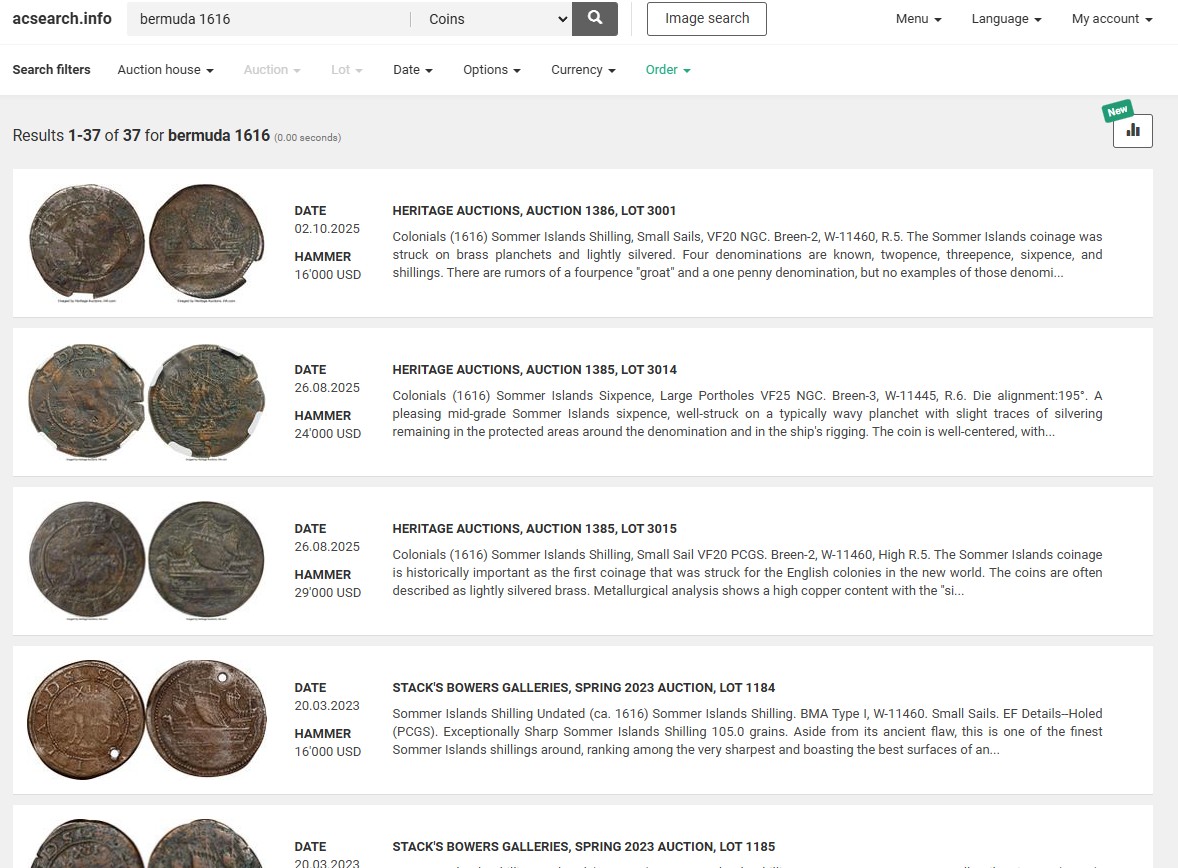Open the holed shilling lot 1184 image
This screenshot has height=868, width=1178.
click(147, 719)
